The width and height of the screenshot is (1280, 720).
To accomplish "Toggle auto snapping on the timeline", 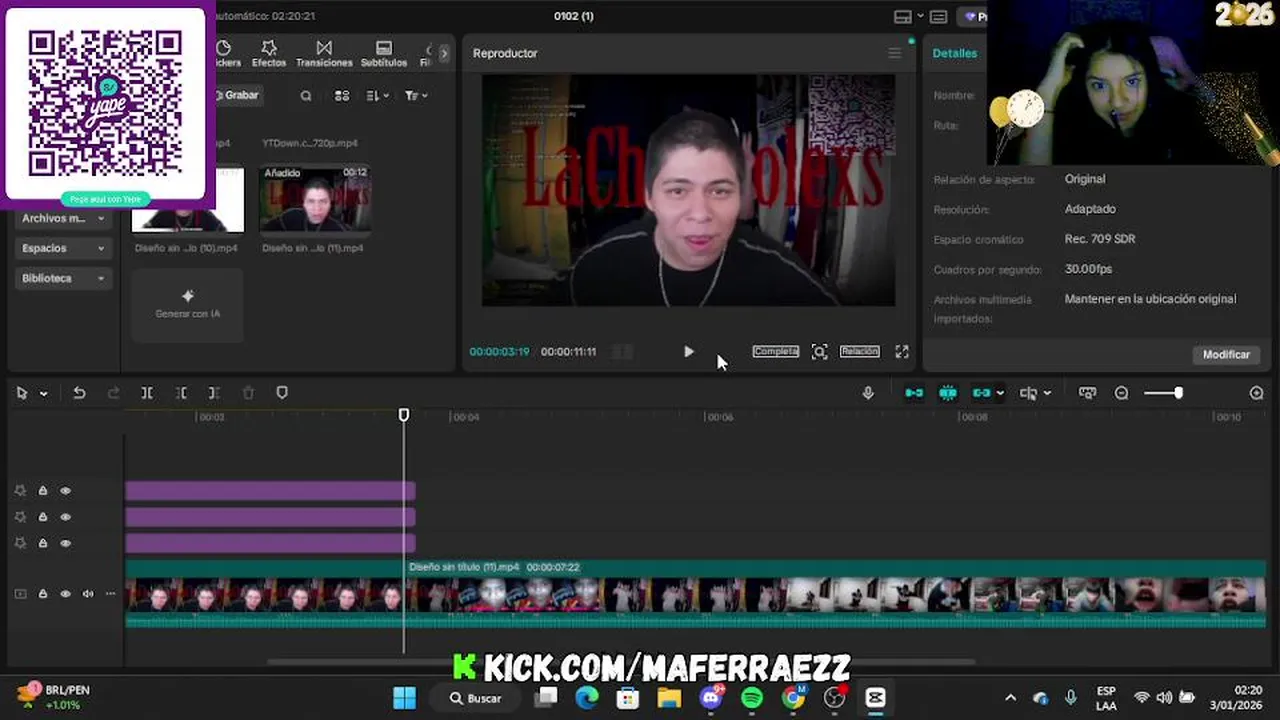I will 948,393.
